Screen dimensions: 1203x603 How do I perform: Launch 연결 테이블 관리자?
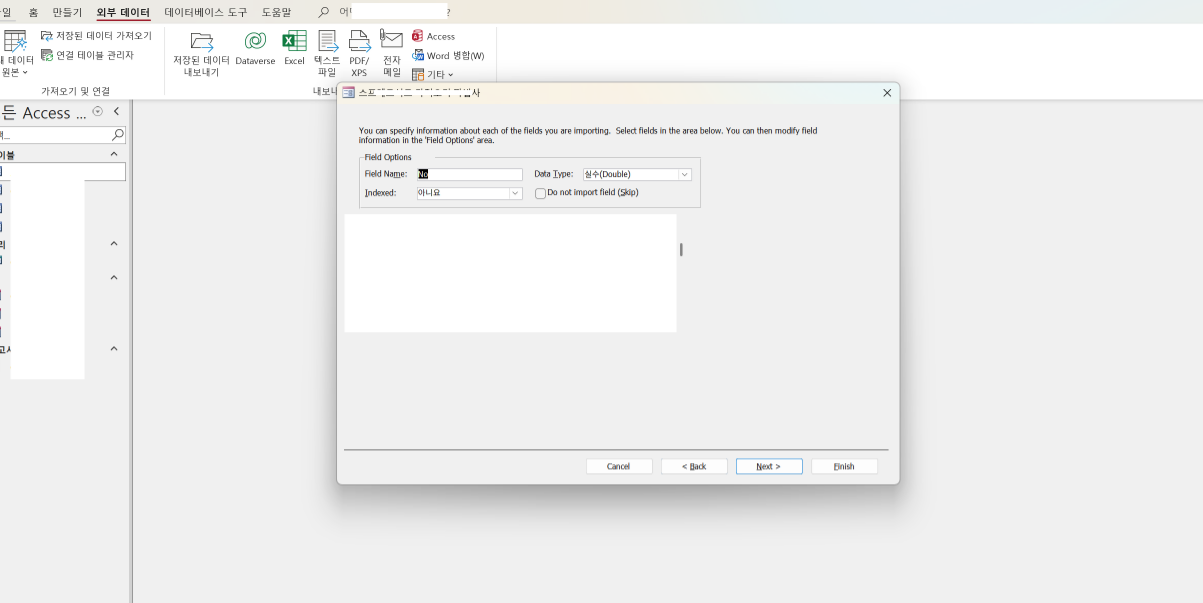pos(88,55)
